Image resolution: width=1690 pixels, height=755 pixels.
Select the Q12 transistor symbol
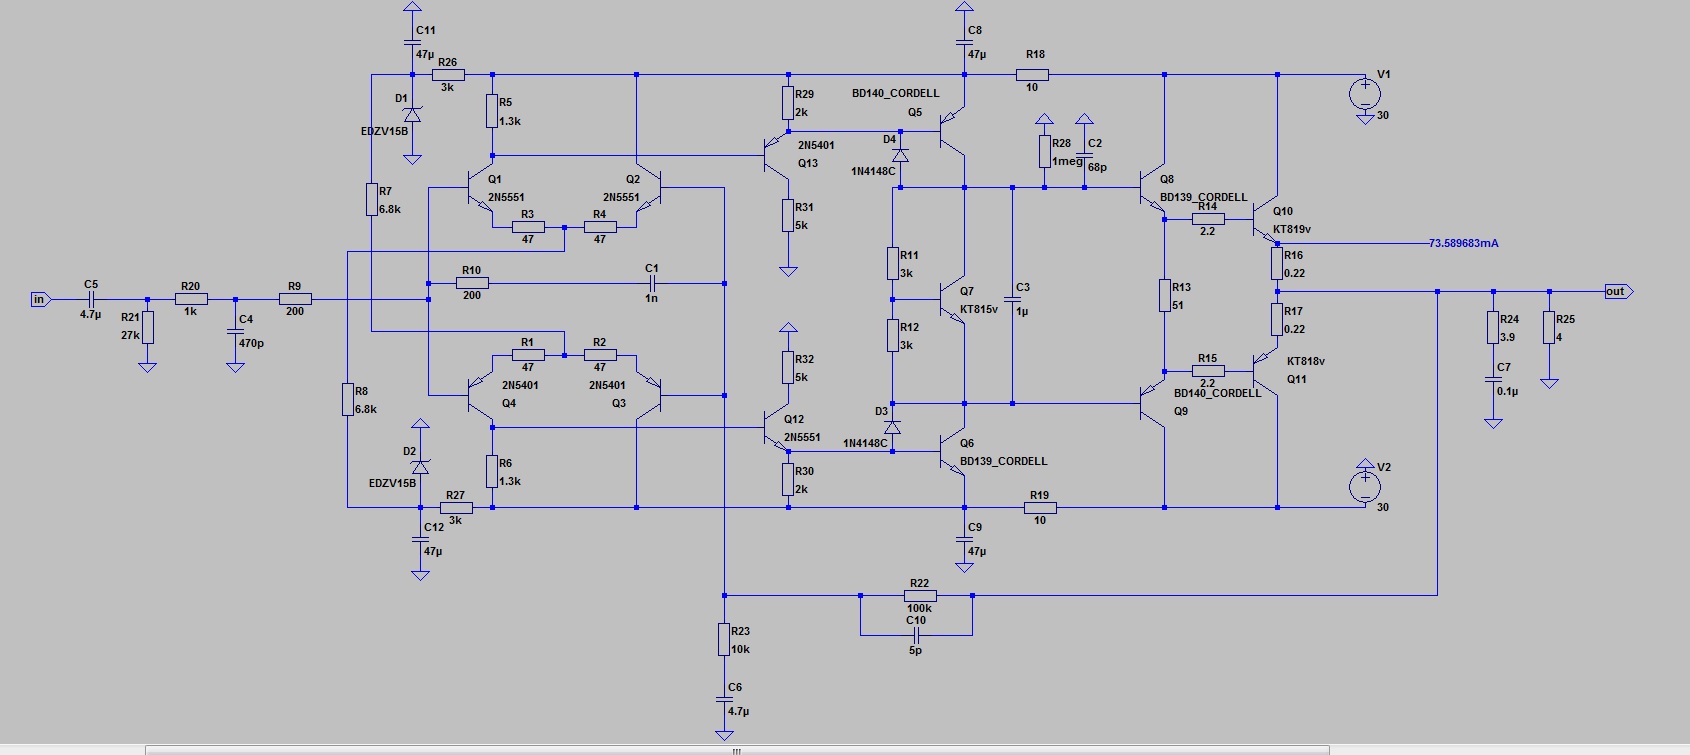[x=777, y=427]
